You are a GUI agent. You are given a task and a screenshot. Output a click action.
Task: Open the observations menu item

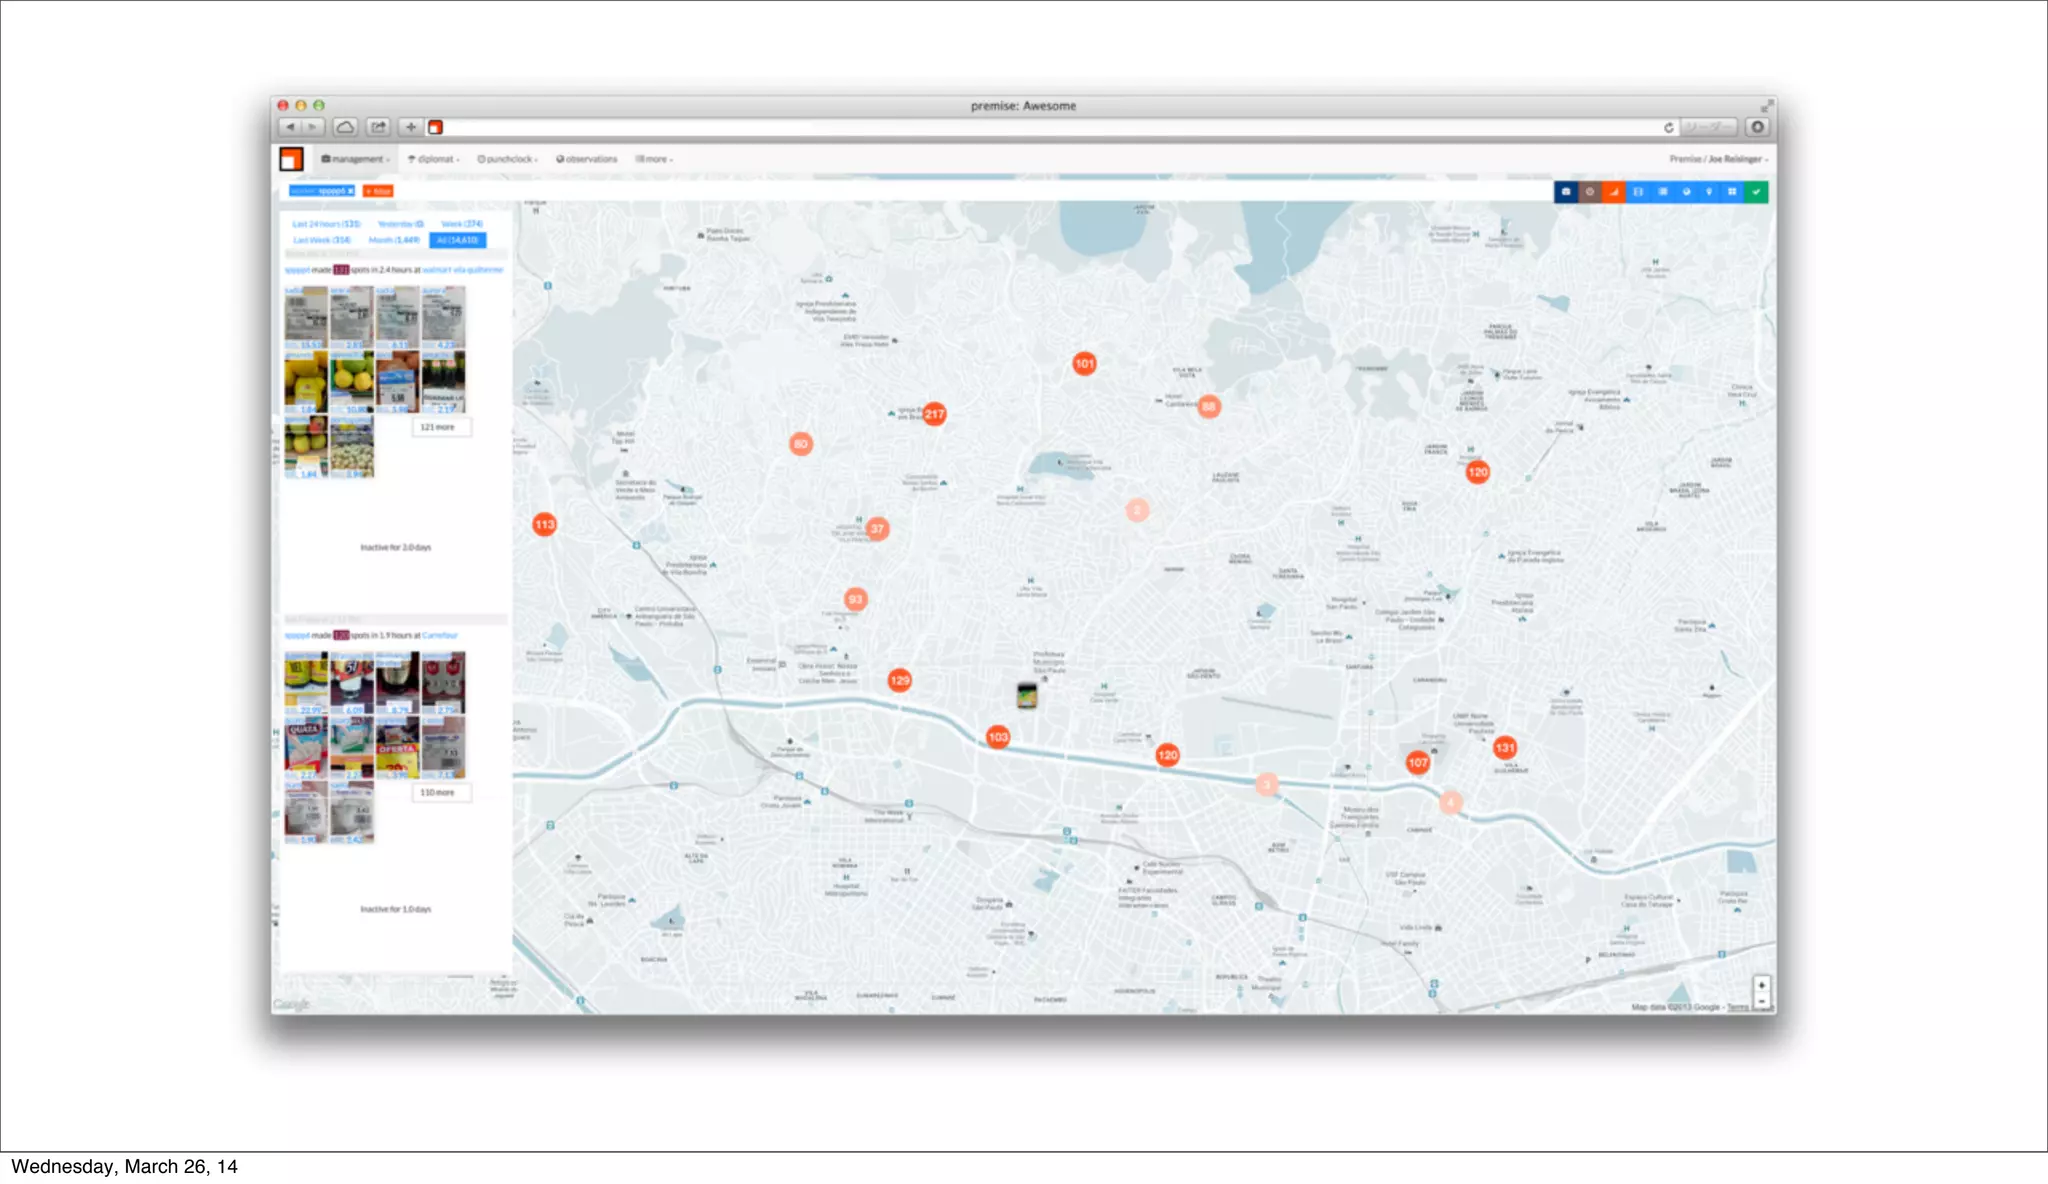tap(587, 159)
